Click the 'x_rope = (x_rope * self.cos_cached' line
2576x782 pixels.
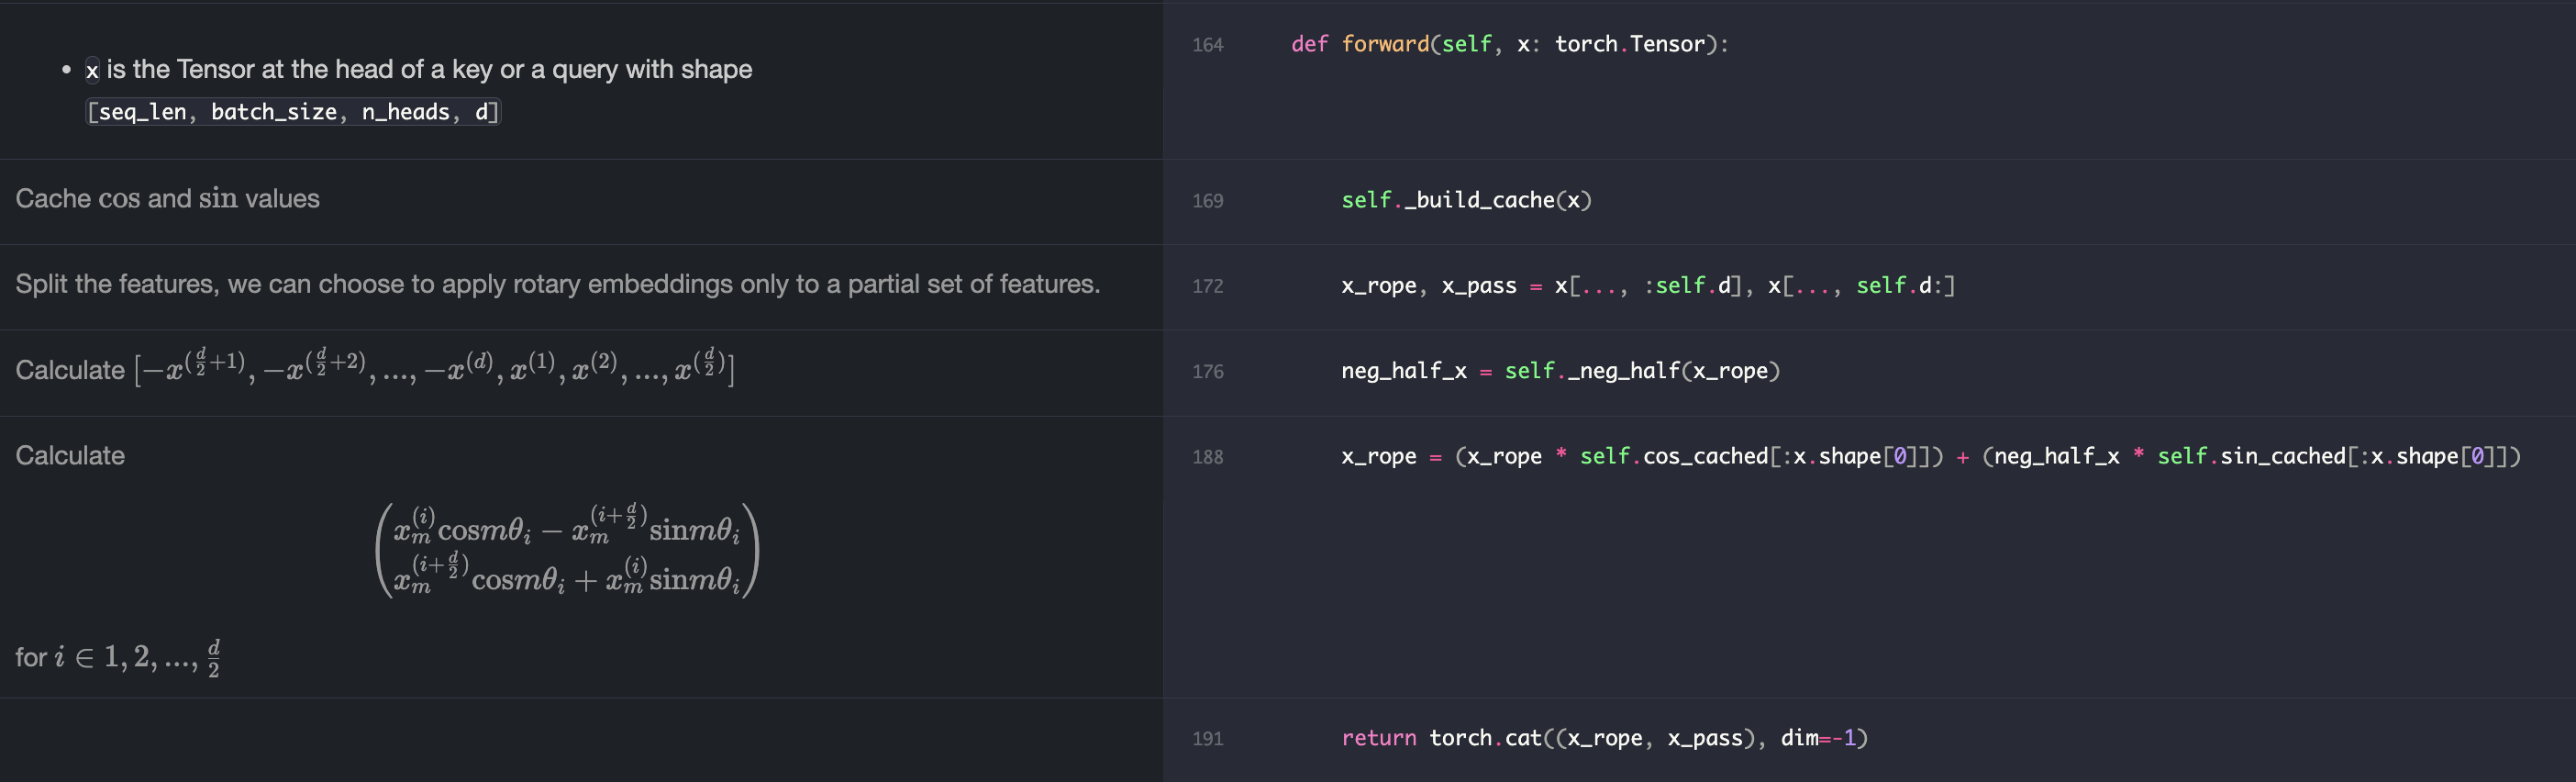click(x=1930, y=457)
